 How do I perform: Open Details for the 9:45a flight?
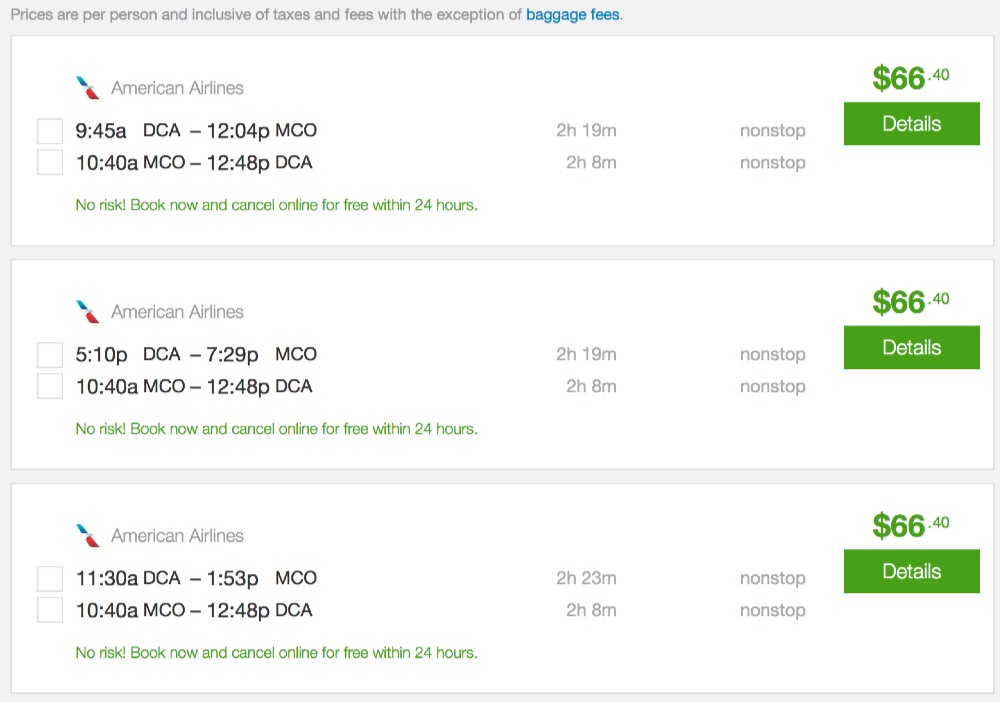pos(911,124)
